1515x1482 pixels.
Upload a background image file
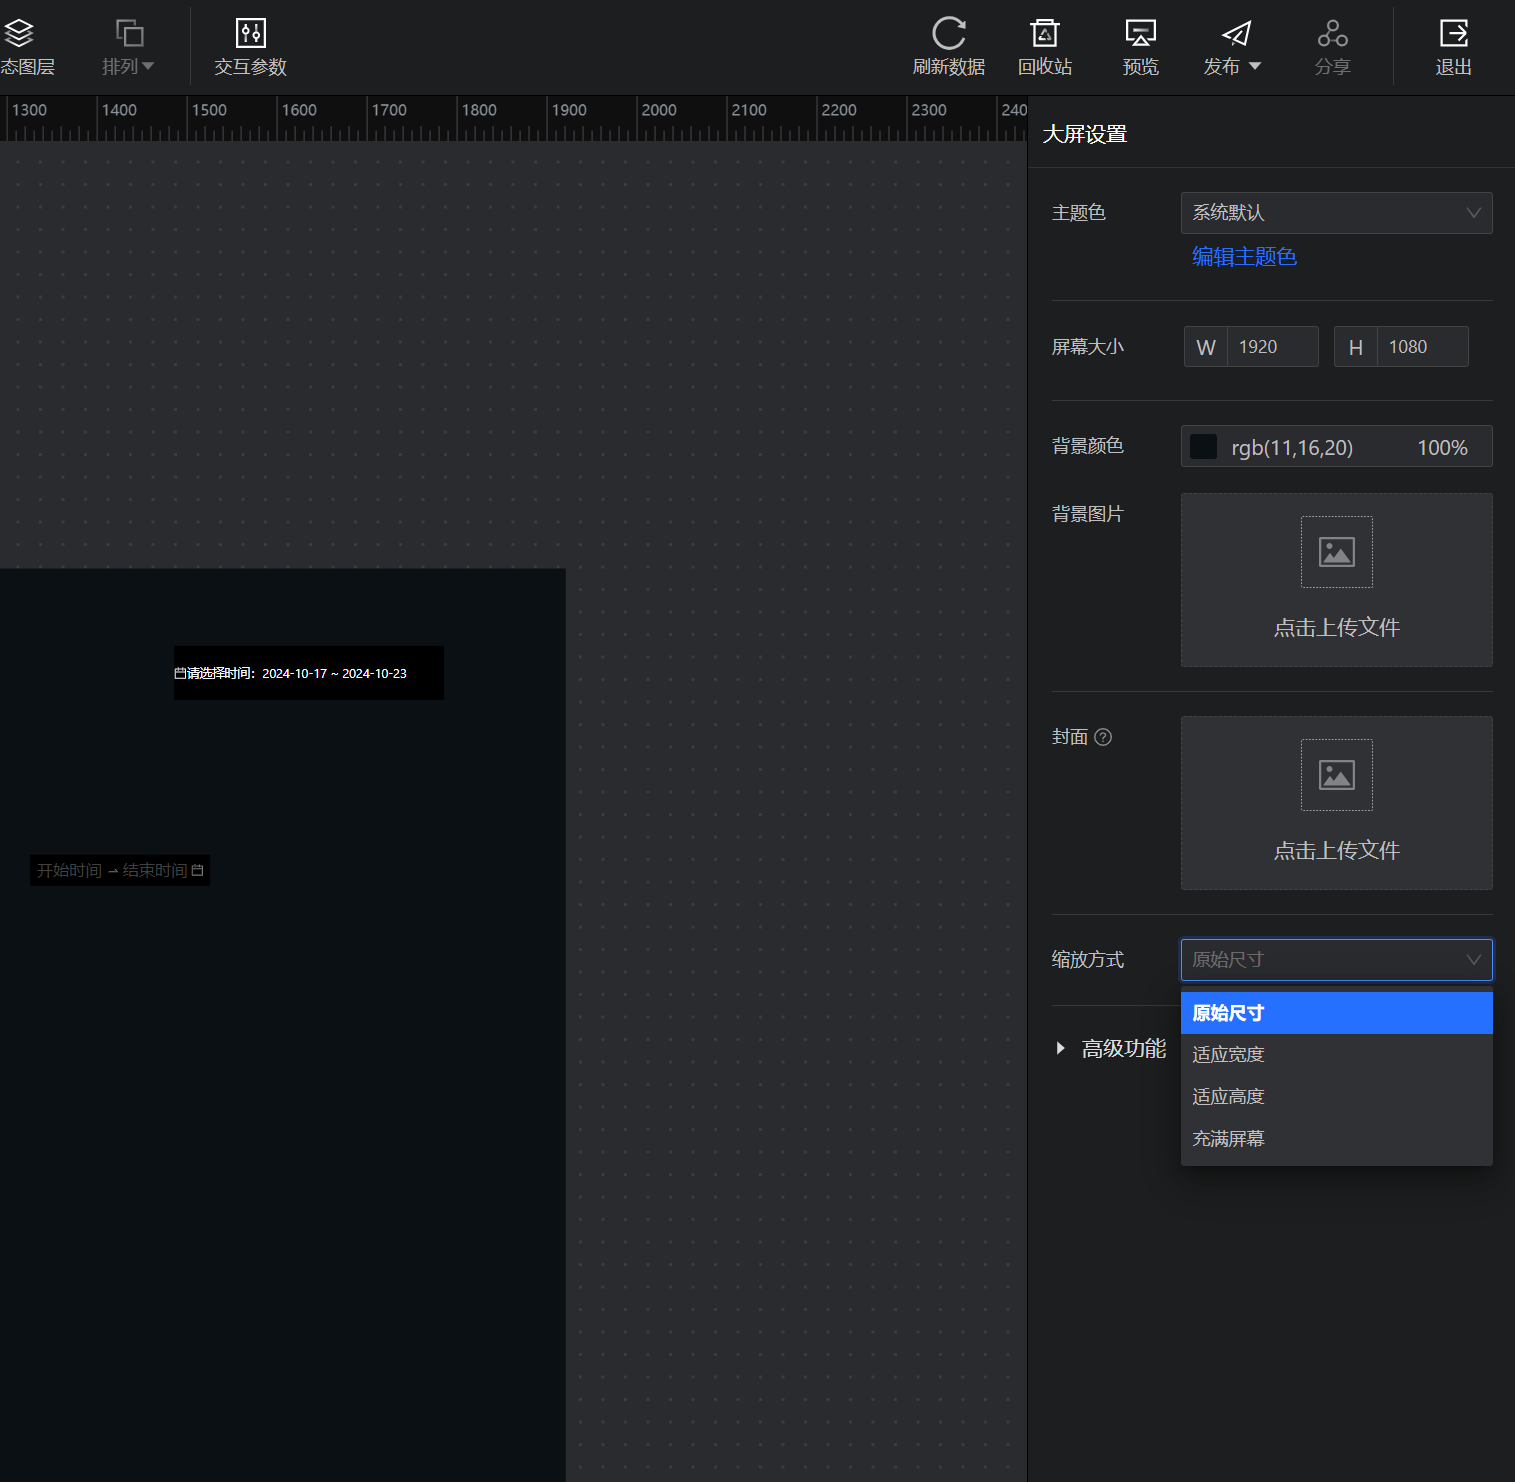1336,580
